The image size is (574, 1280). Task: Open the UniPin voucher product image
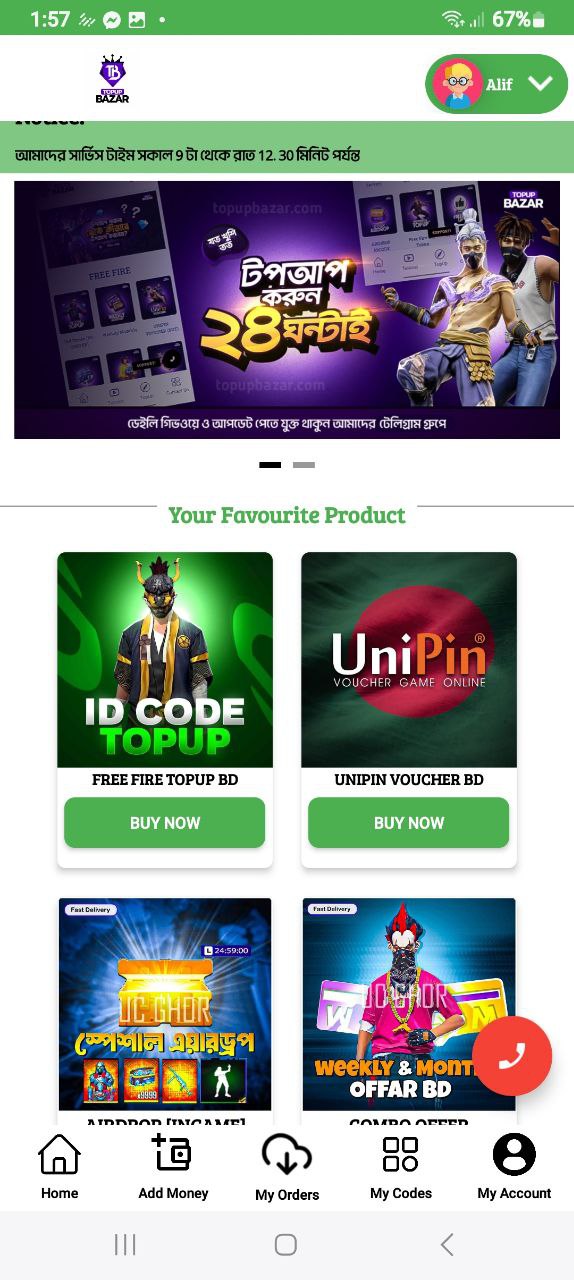point(409,660)
